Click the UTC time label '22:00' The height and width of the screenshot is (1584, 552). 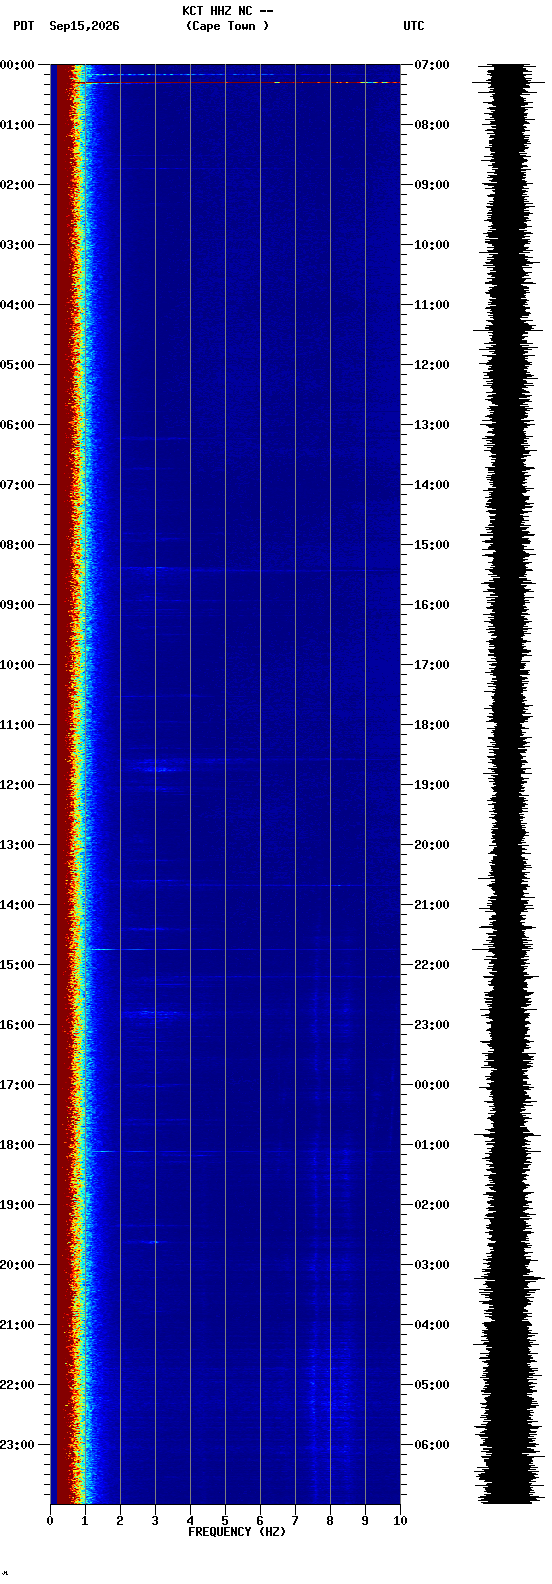(432, 965)
